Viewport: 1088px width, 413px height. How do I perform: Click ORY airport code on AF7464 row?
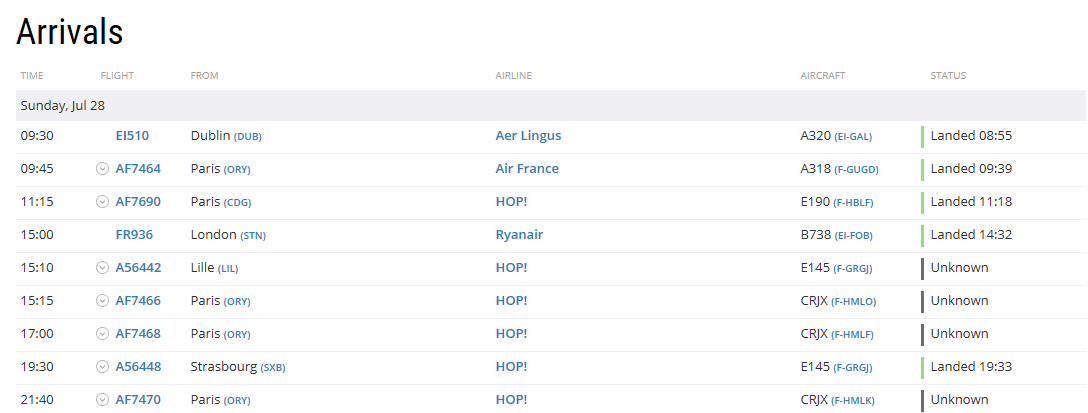pyautogui.click(x=237, y=169)
